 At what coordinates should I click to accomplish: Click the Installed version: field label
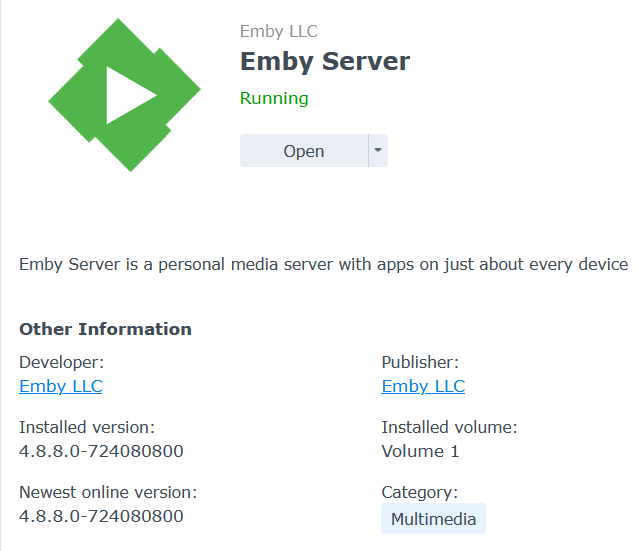(87, 427)
